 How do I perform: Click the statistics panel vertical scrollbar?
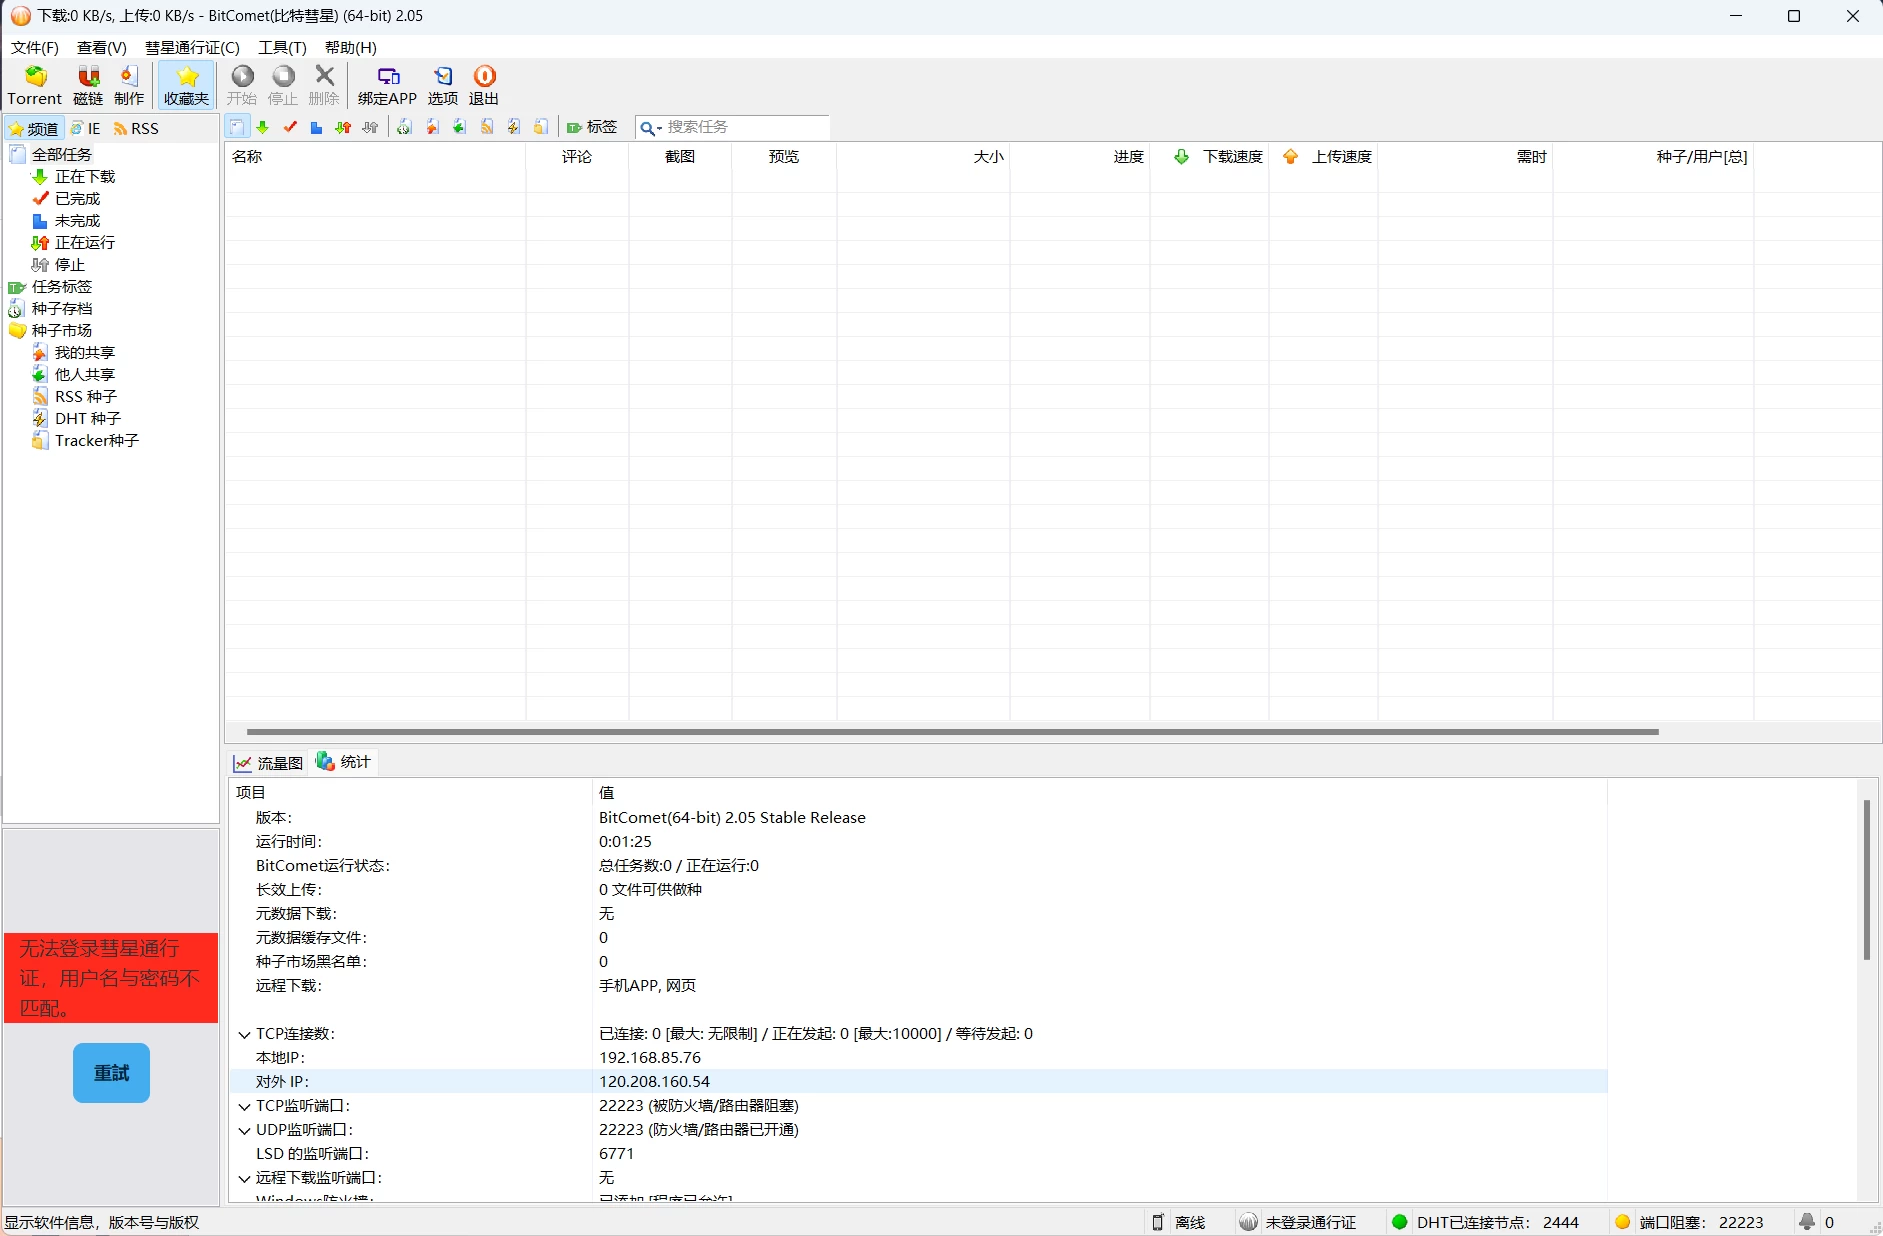pyautogui.click(x=1866, y=880)
